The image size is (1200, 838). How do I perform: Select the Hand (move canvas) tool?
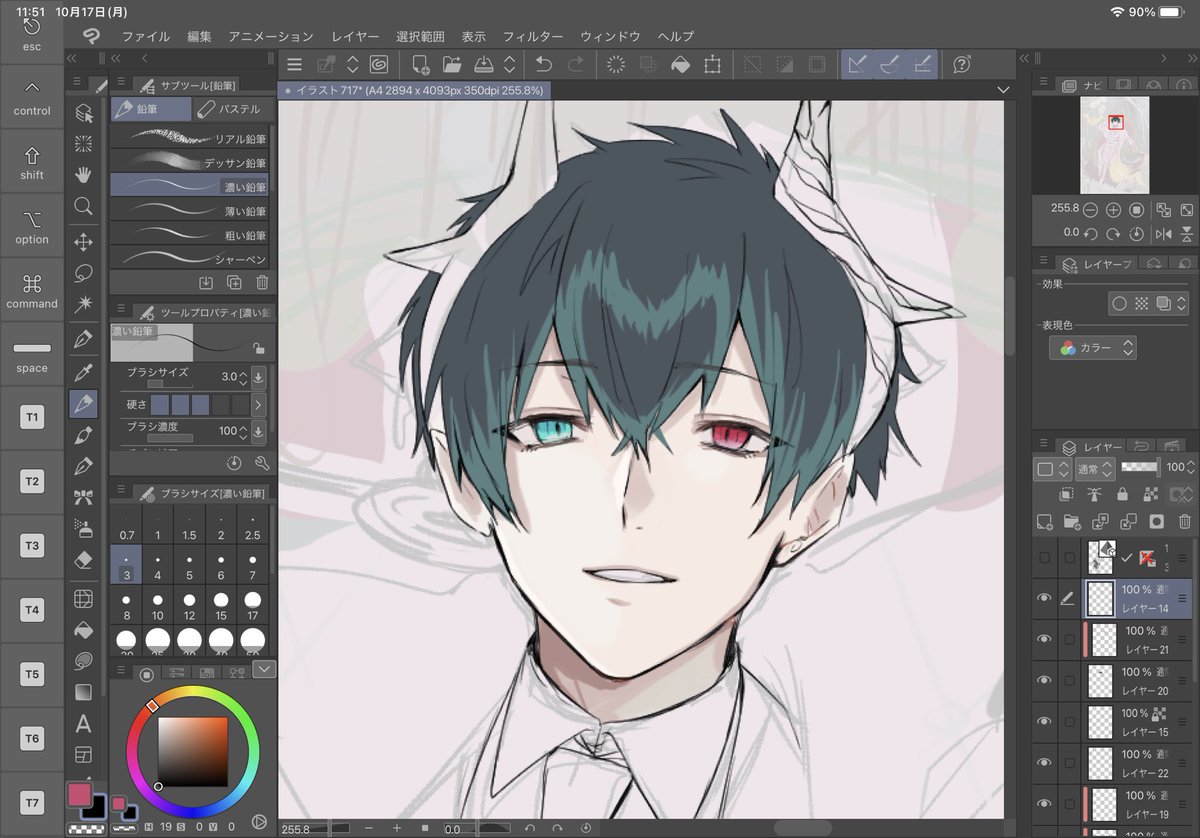pos(84,175)
